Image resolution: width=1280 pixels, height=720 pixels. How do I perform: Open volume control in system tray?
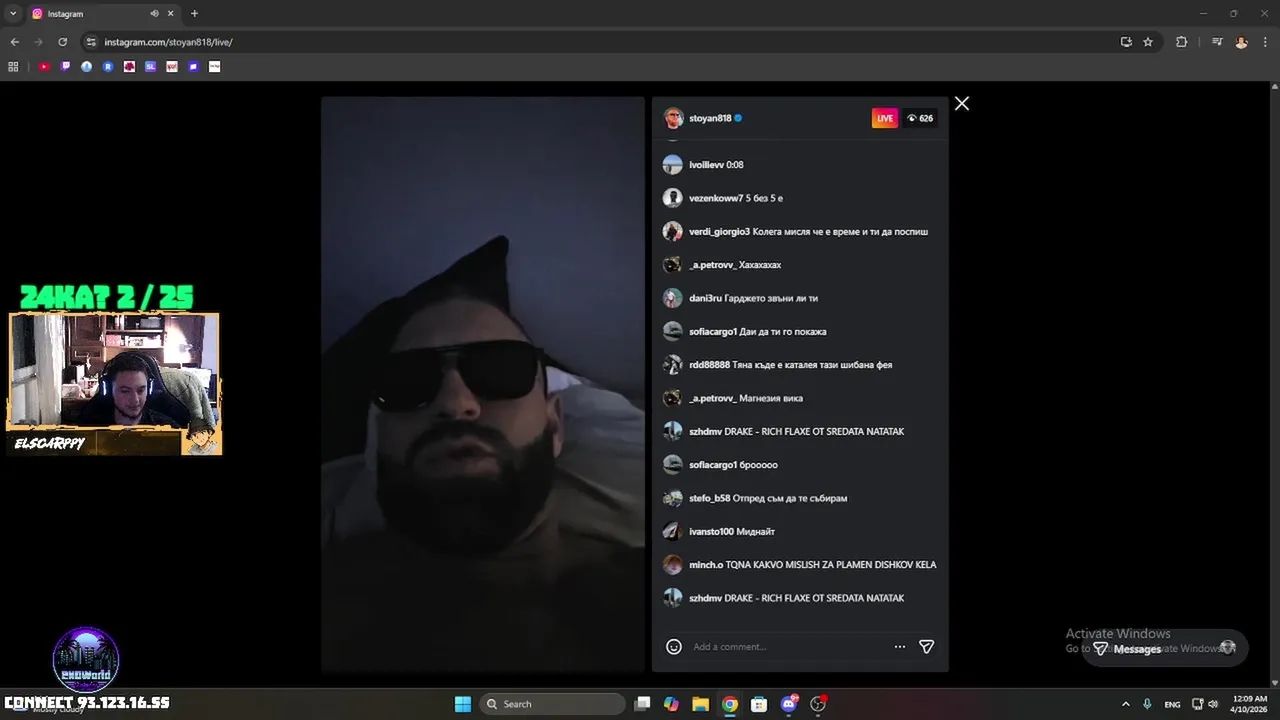pyautogui.click(x=1213, y=704)
